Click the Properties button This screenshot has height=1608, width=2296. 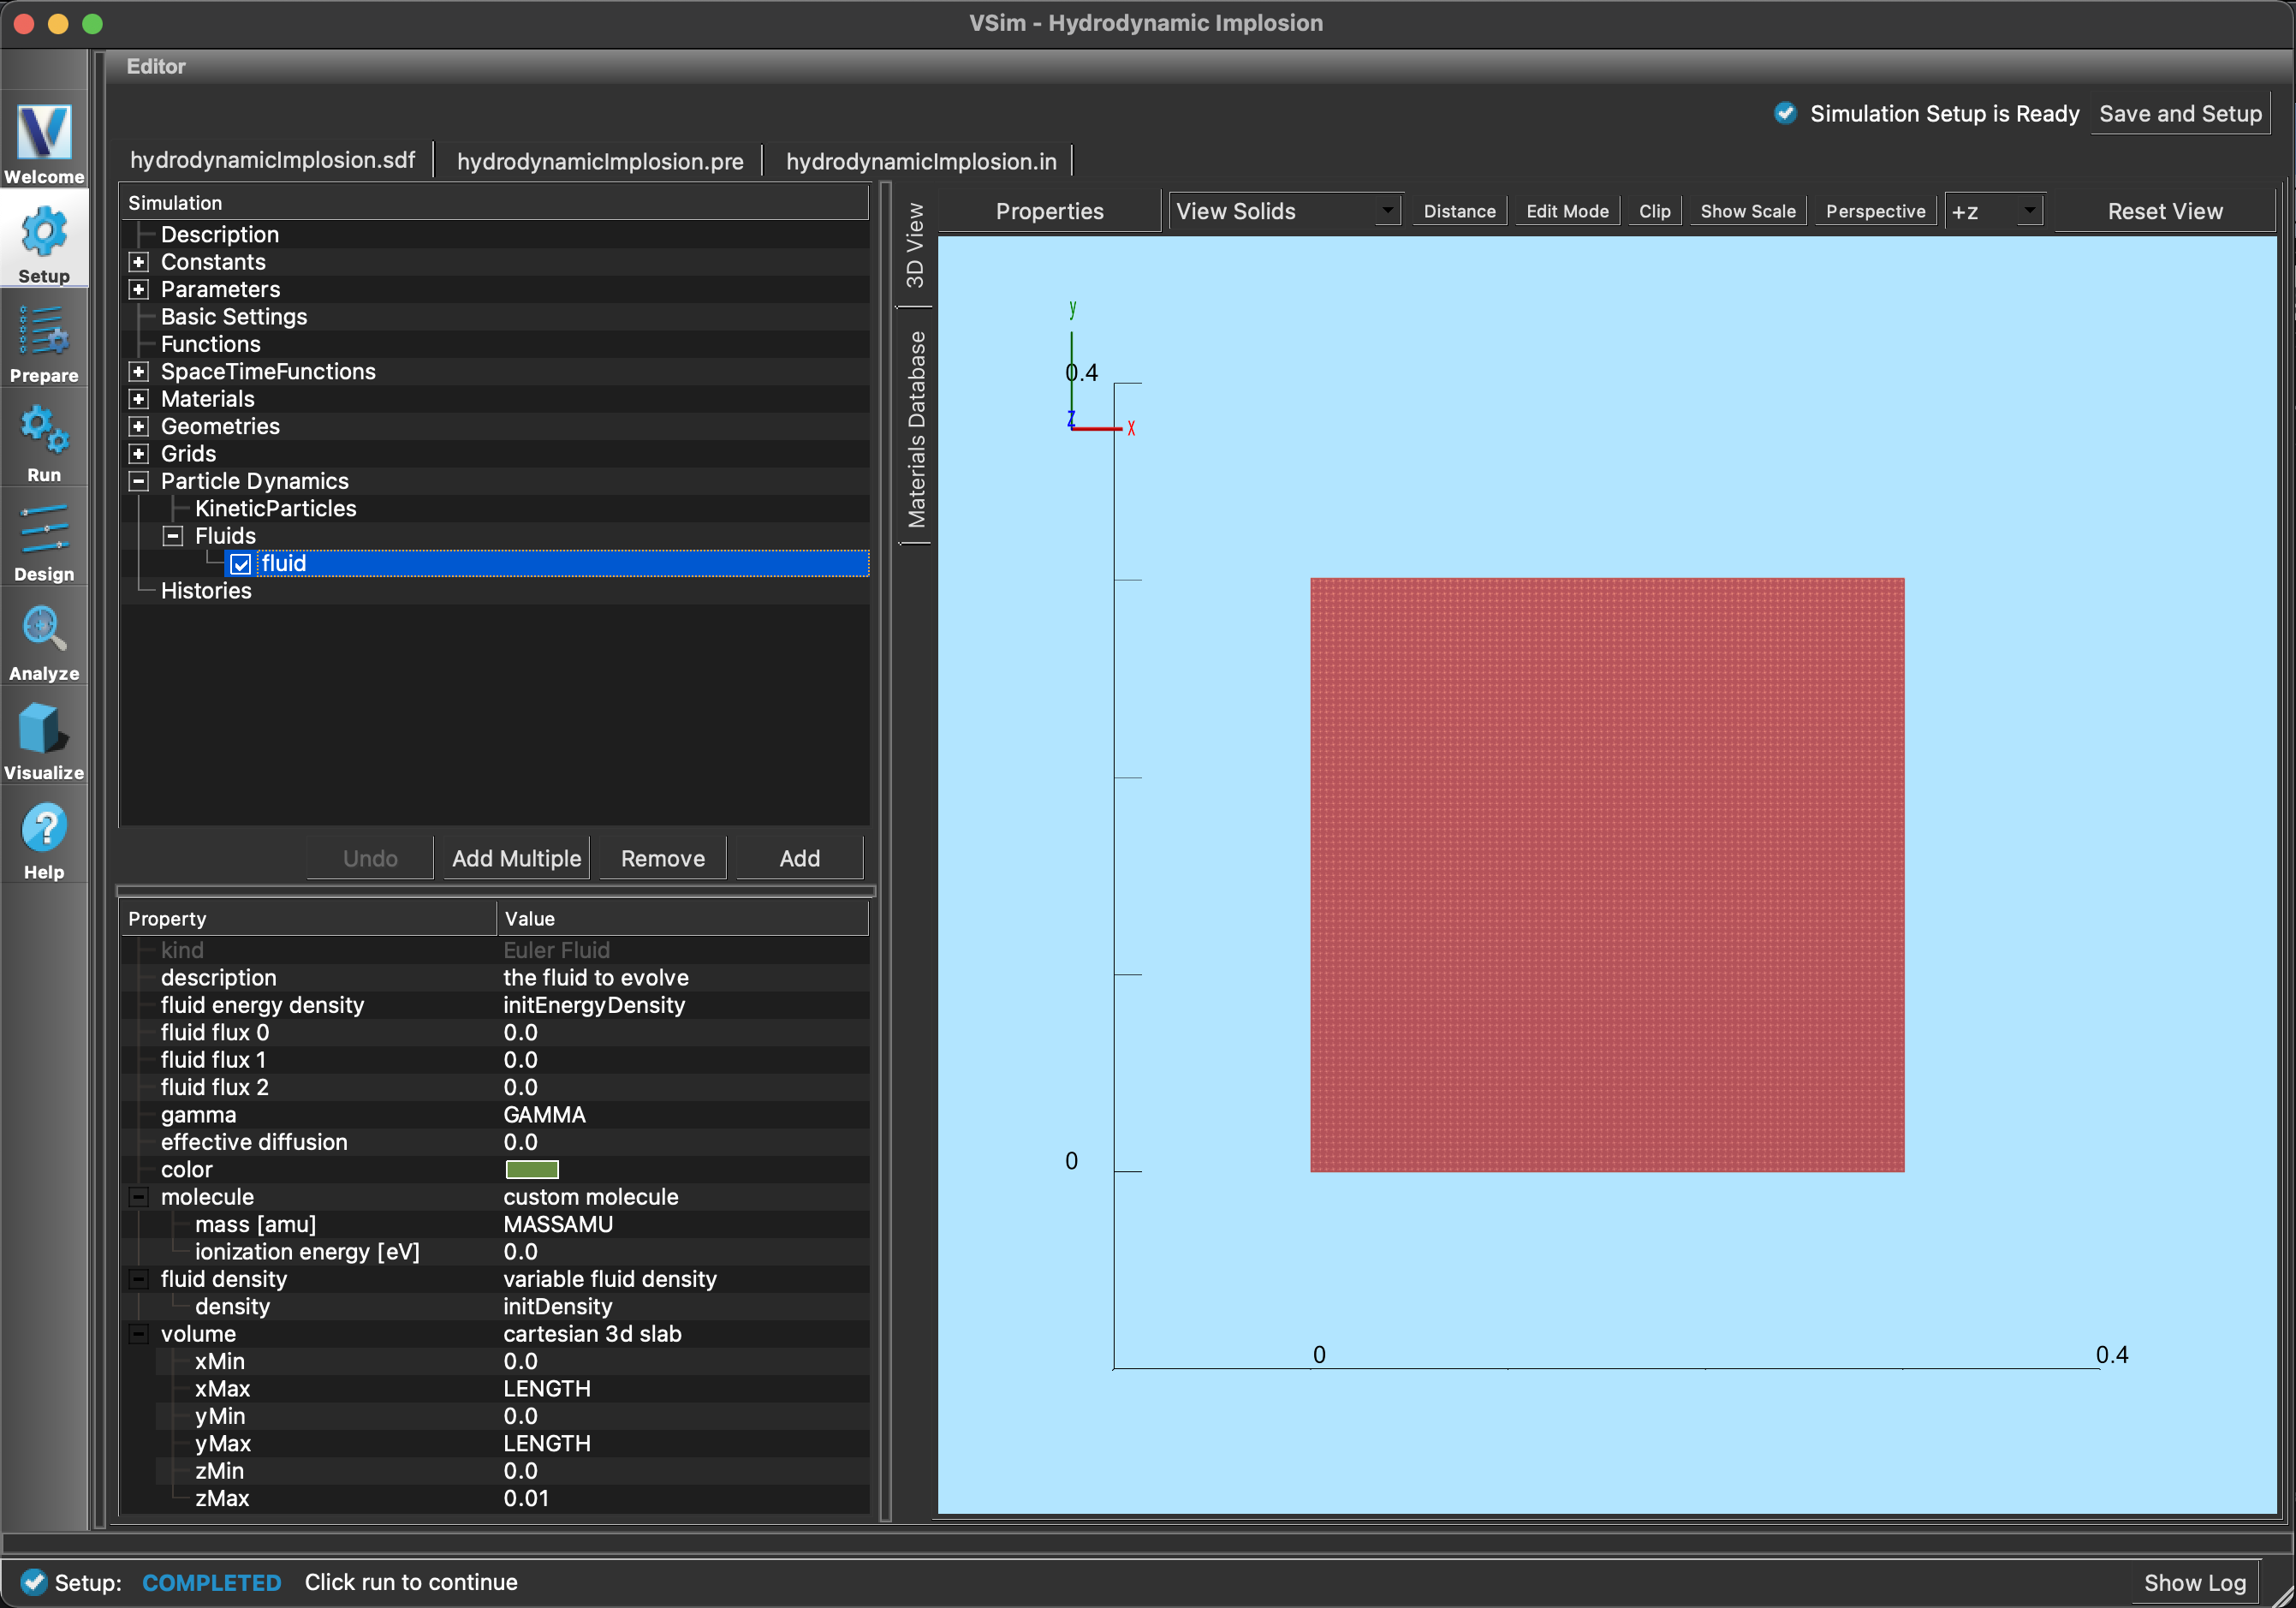point(1049,211)
